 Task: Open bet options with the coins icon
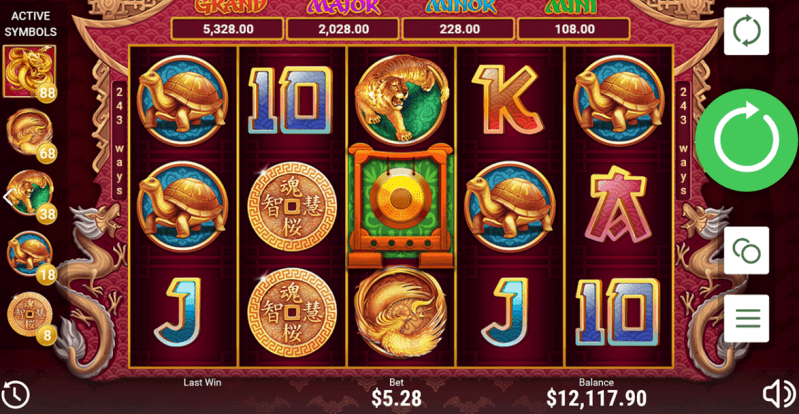click(x=747, y=250)
